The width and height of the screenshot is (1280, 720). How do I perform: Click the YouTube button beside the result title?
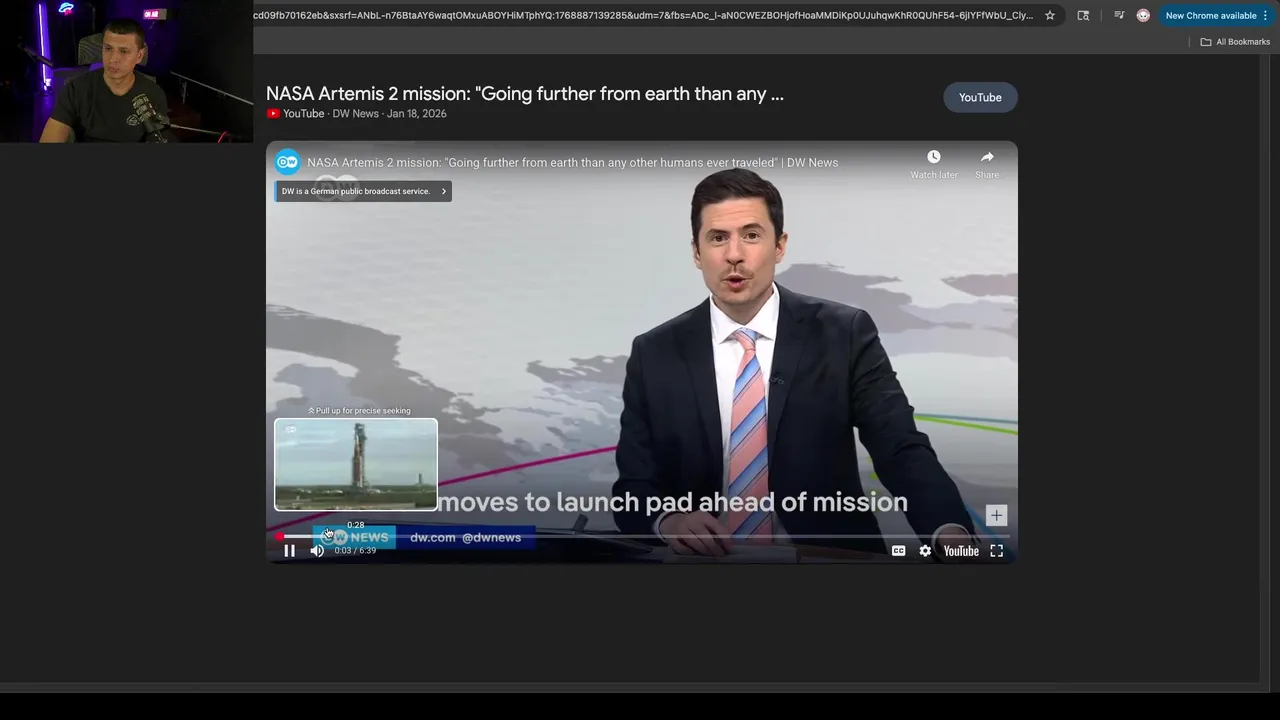(980, 97)
